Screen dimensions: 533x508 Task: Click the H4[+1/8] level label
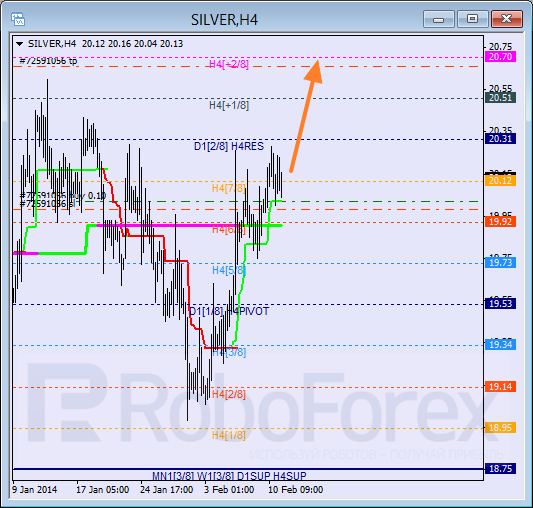229,105
